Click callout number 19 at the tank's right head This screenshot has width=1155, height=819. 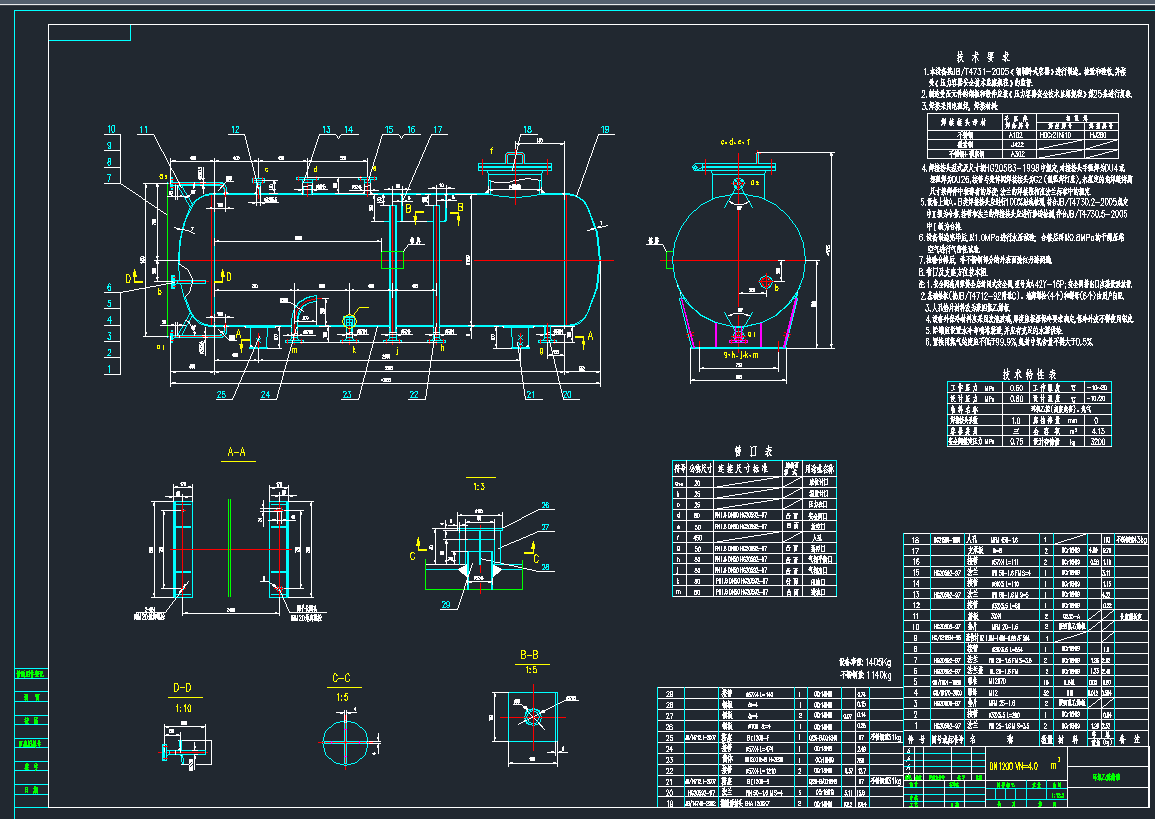tap(605, 130)
